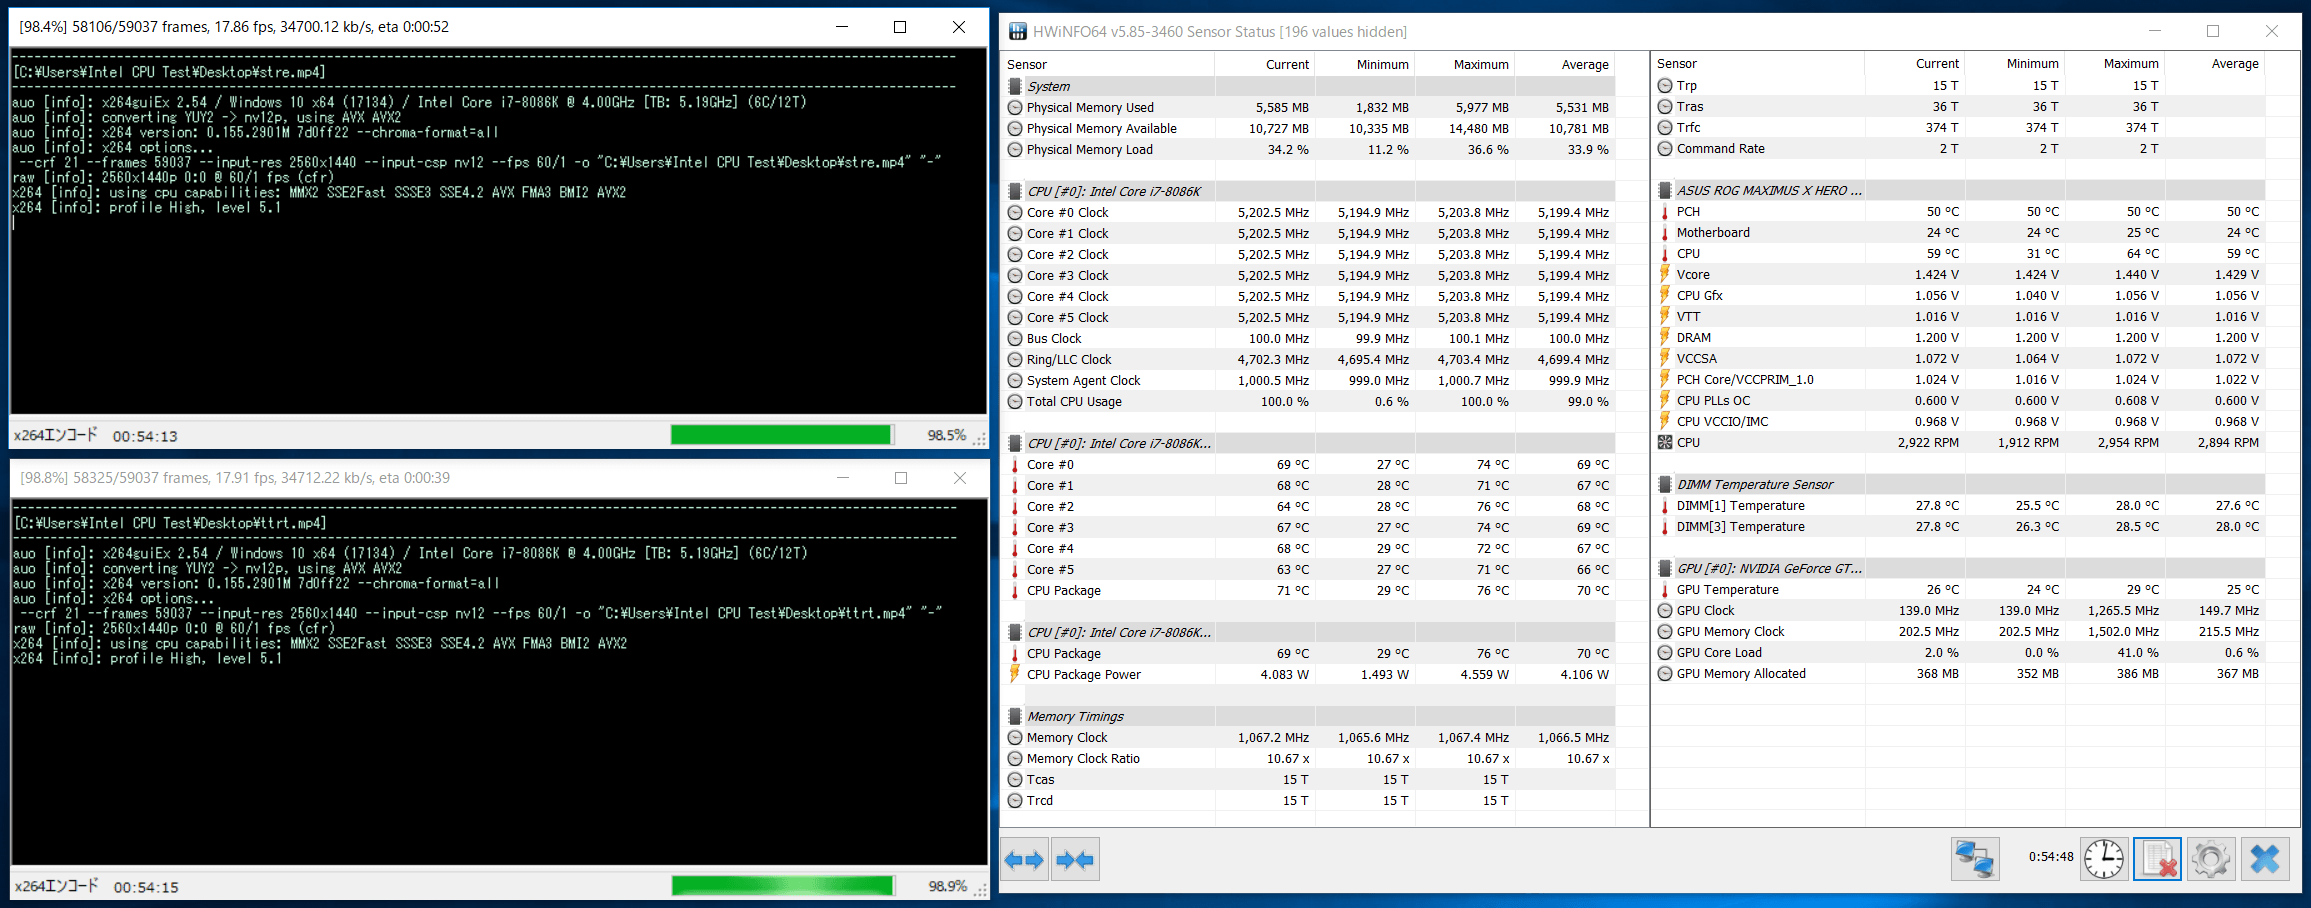Screen dimensions: 2311x908
Task: Click the icon beside GPU [#0]: NVIDIA GeForce header
Action: (x=1665, y=568)
